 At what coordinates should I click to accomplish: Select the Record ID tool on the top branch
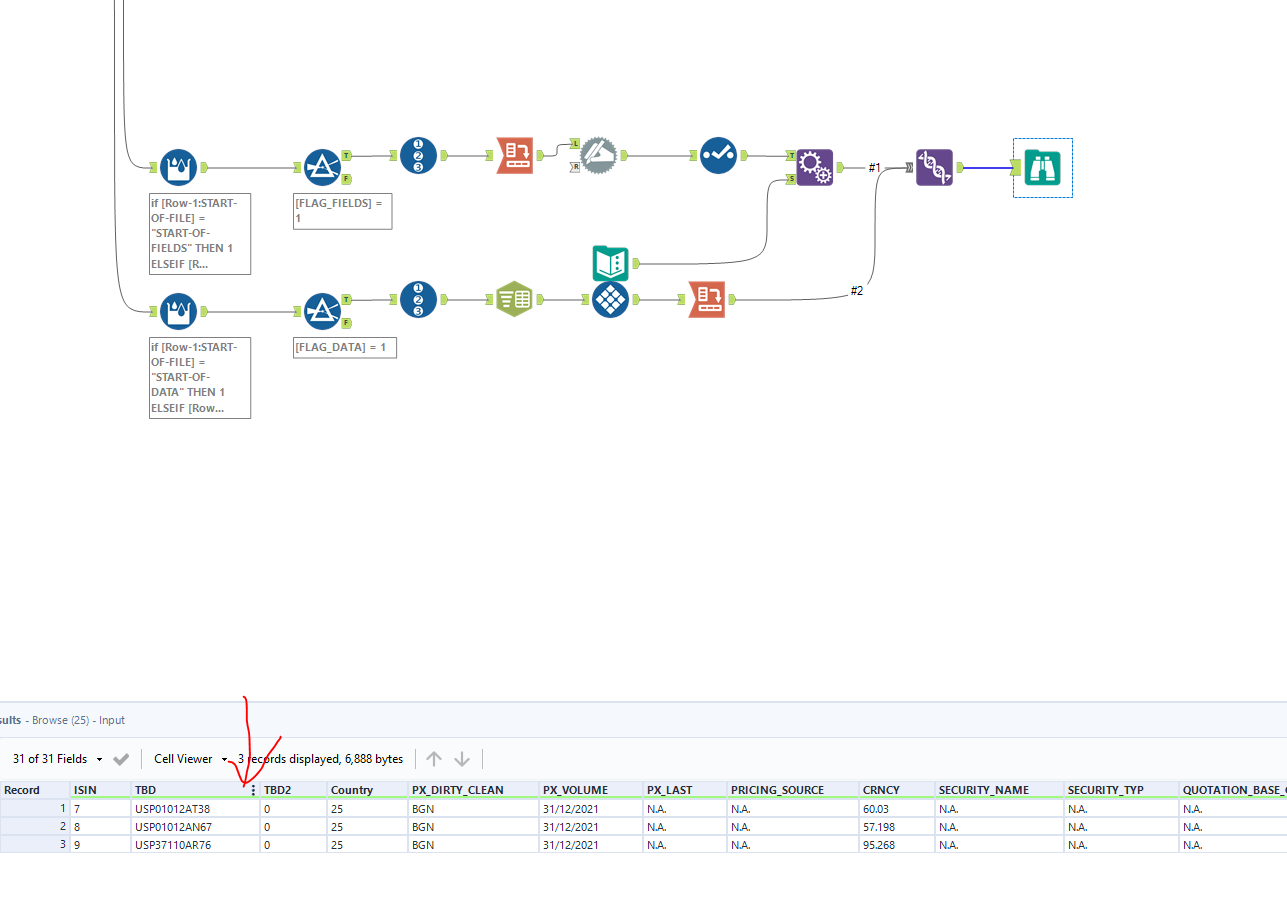point(418,155)
